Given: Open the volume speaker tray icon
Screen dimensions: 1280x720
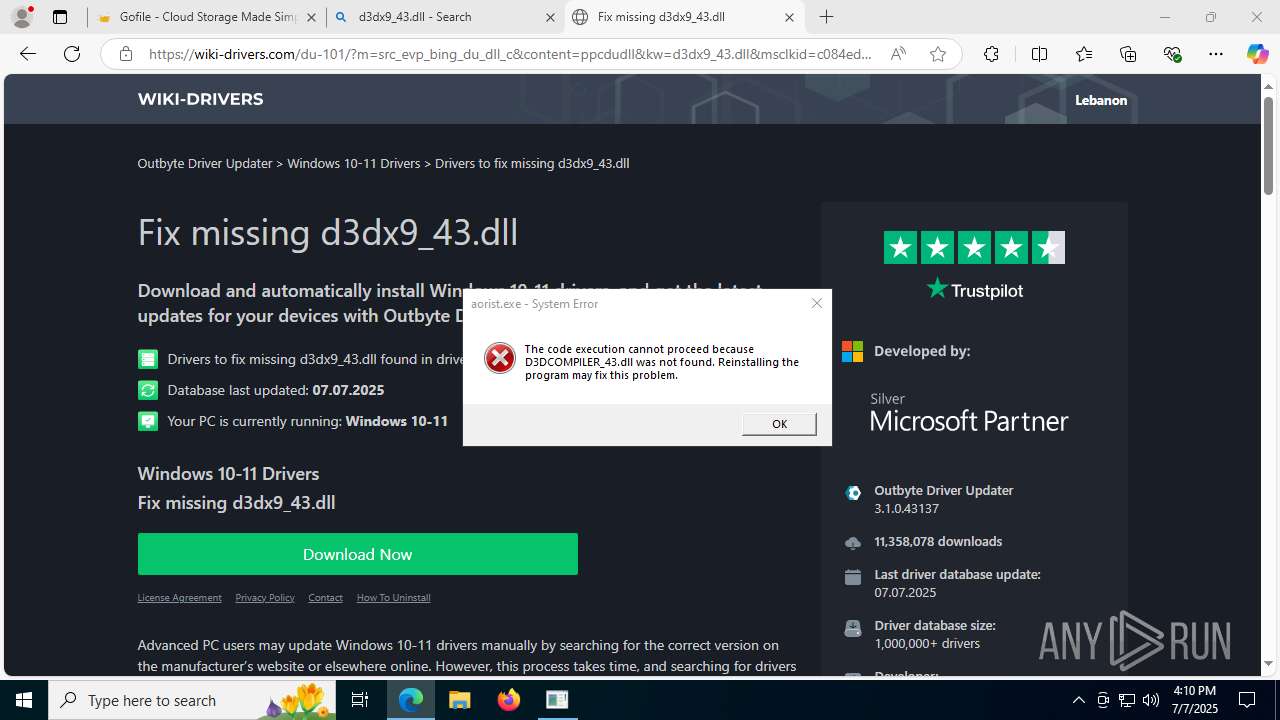Looking at the screenshot, I should coord(1150,700).
